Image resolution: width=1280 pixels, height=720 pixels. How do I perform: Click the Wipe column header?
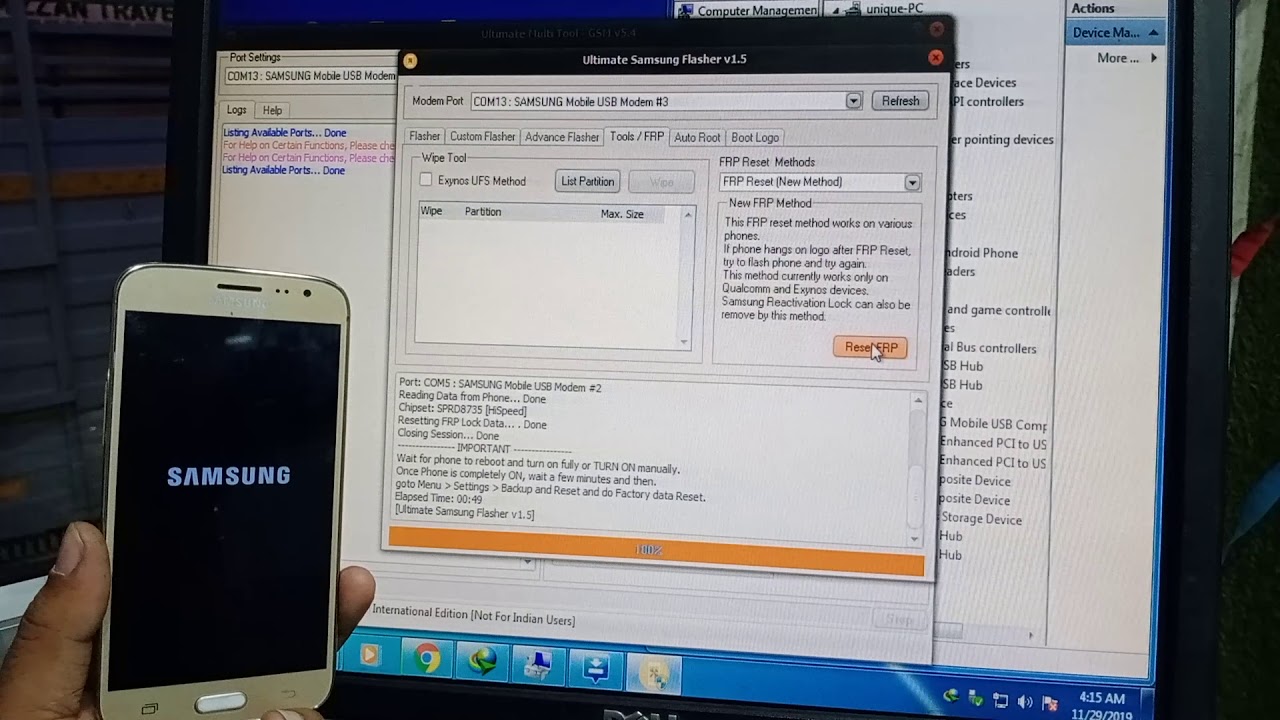click(431, 211)
